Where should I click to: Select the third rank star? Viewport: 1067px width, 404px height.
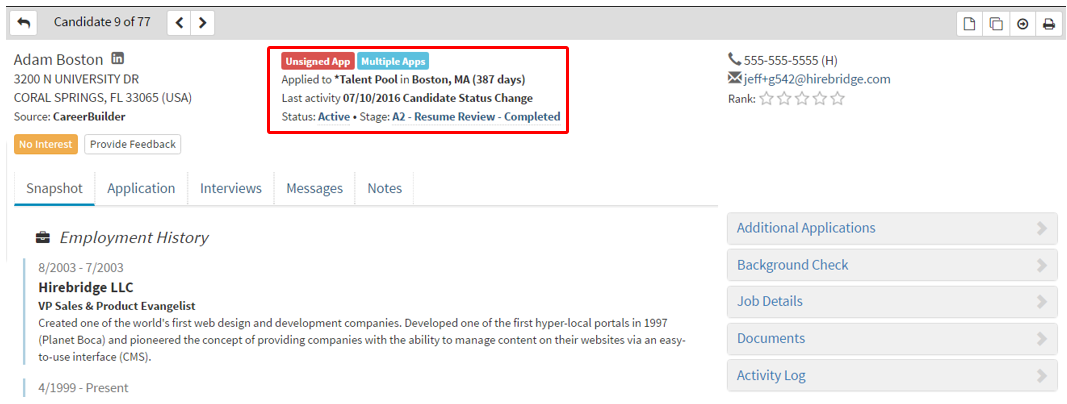tap(802, 98)
